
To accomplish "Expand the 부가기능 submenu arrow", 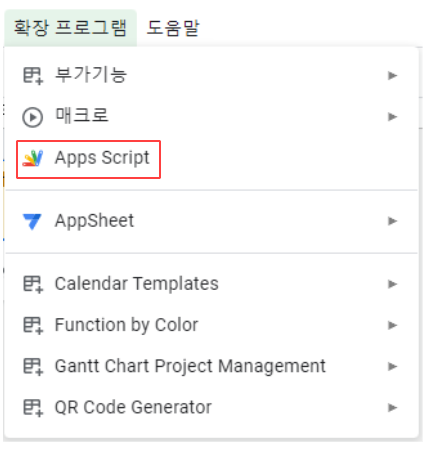I will pyautogui.click(x=392, y=76).
